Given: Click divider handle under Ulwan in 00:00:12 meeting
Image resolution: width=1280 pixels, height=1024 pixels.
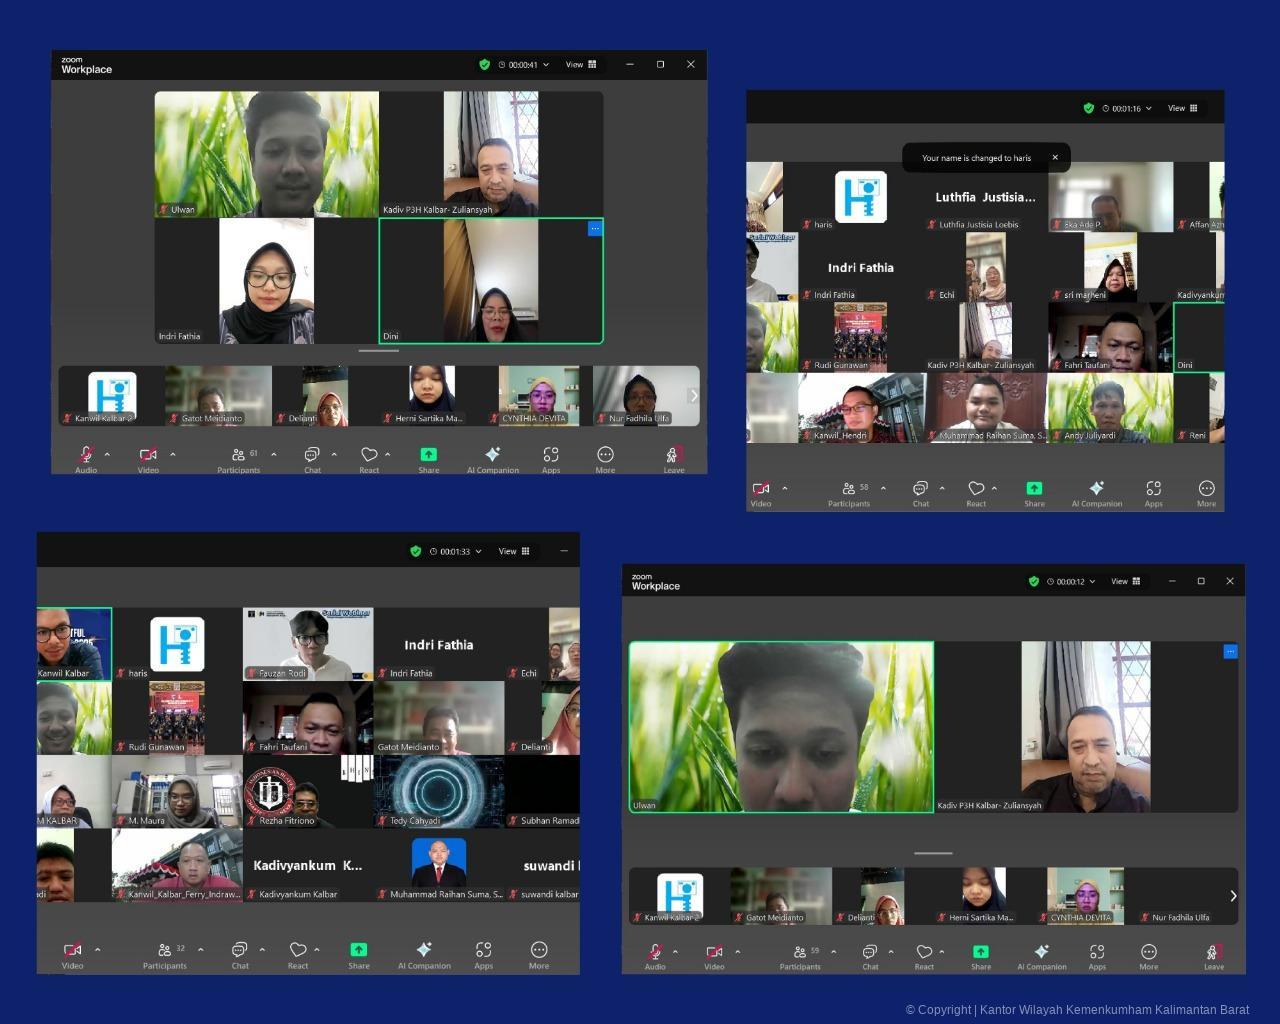Looking at the screenshot, I should (x=933, y=853).
